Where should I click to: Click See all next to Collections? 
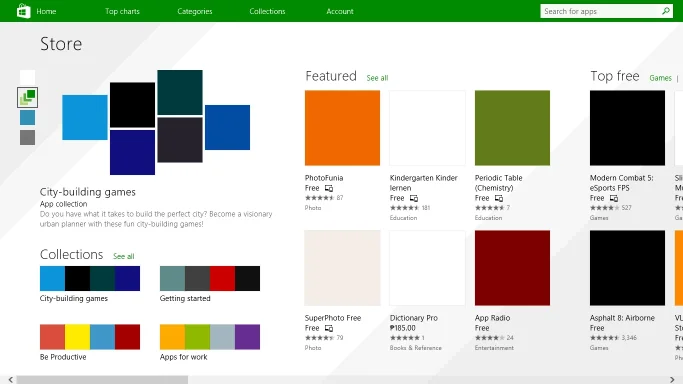tap(124, 256)
